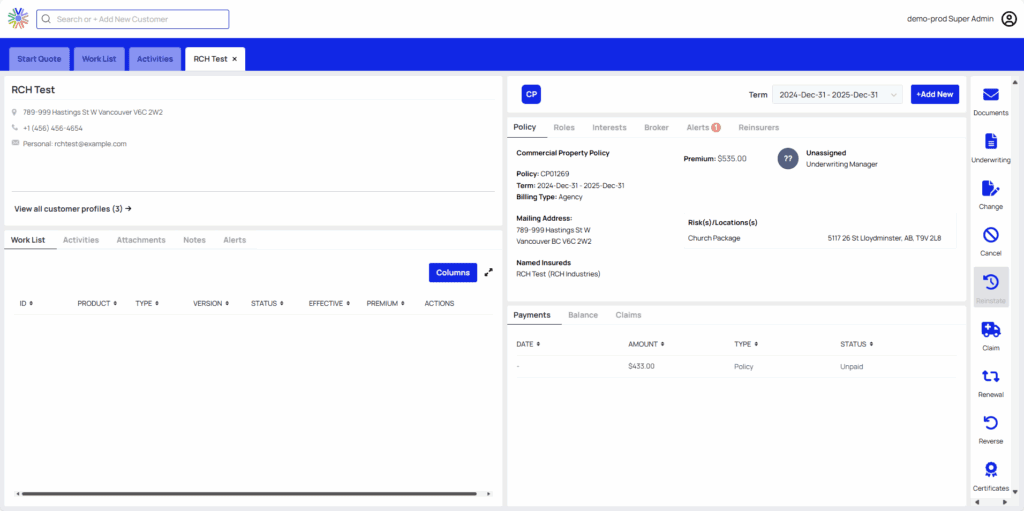This screenshot has height=511, width=1024.
Task: Open customer panel Alerts tab
Action: click(234, 240)
